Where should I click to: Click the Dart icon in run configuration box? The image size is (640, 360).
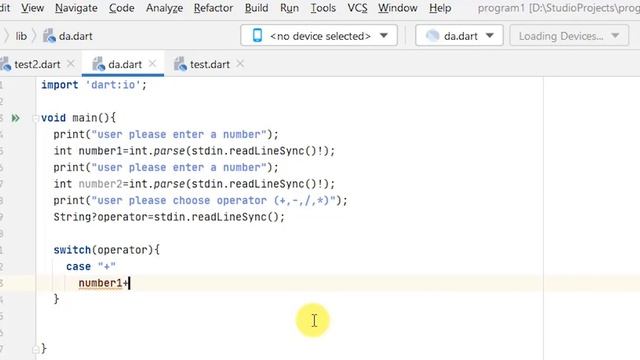pyautogui.click(x=433, y=36)
